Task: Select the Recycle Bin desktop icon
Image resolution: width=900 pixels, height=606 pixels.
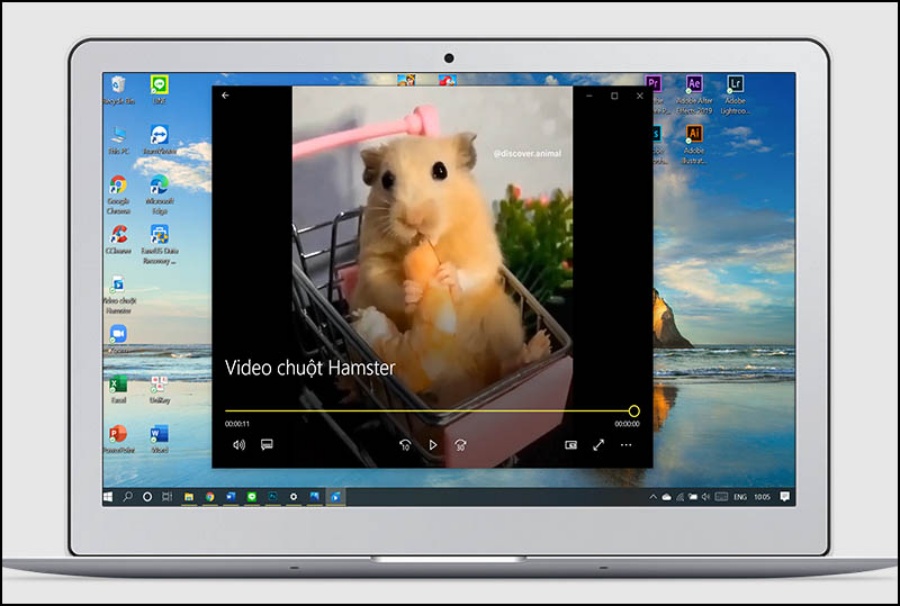Action: 118,86
